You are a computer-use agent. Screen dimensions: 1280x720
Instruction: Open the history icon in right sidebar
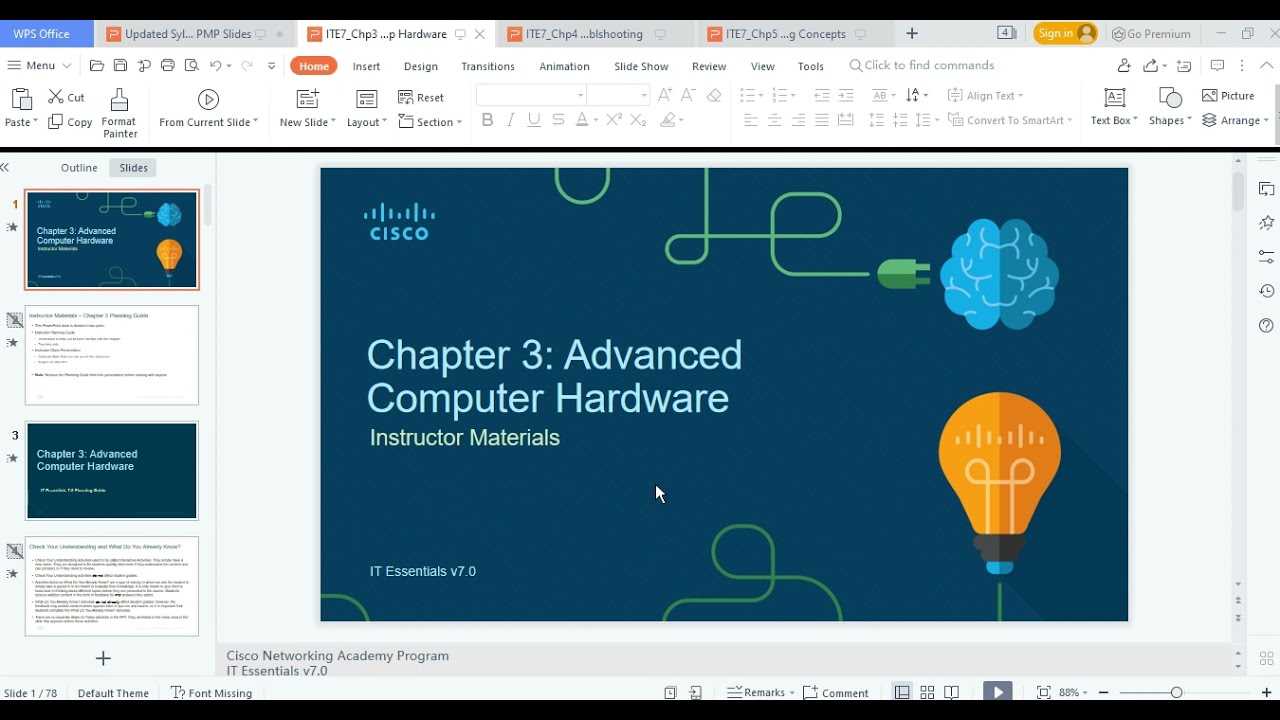(x=1266, y=291)
